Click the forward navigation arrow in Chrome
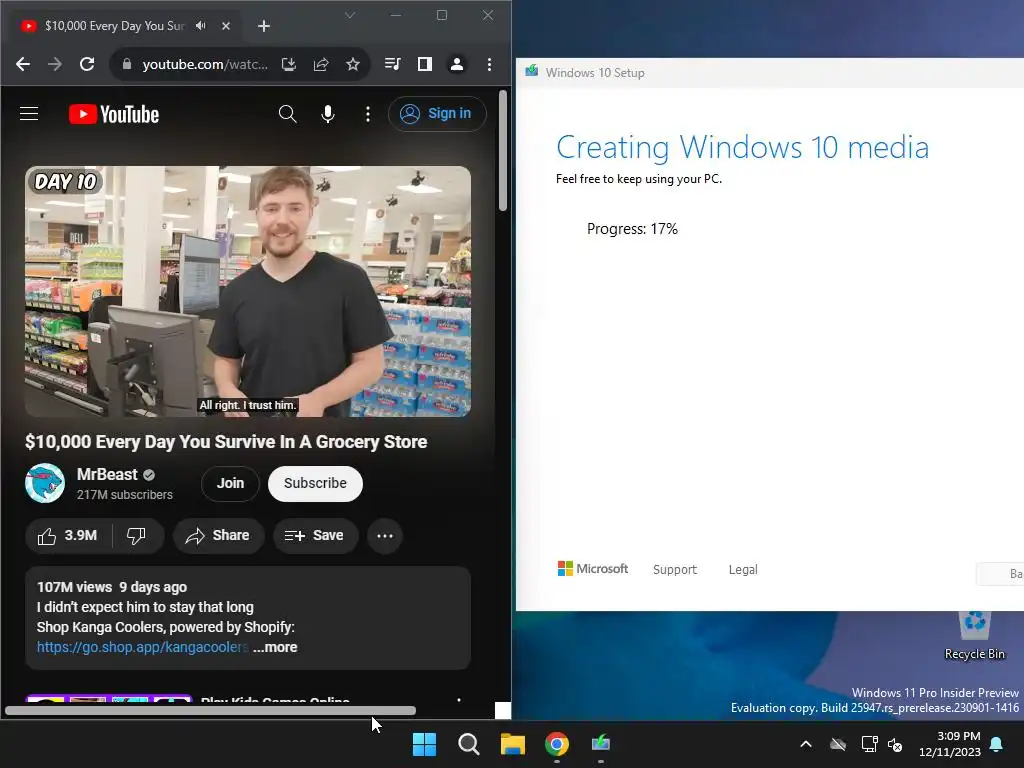The width and height of the screenshot is (1024, 768). [55, 64]
